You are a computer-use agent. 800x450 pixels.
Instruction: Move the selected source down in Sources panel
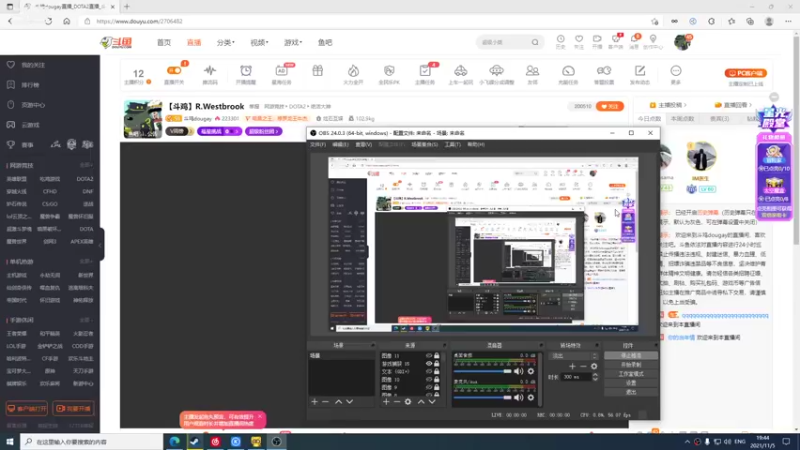click(x=432, y=402)
